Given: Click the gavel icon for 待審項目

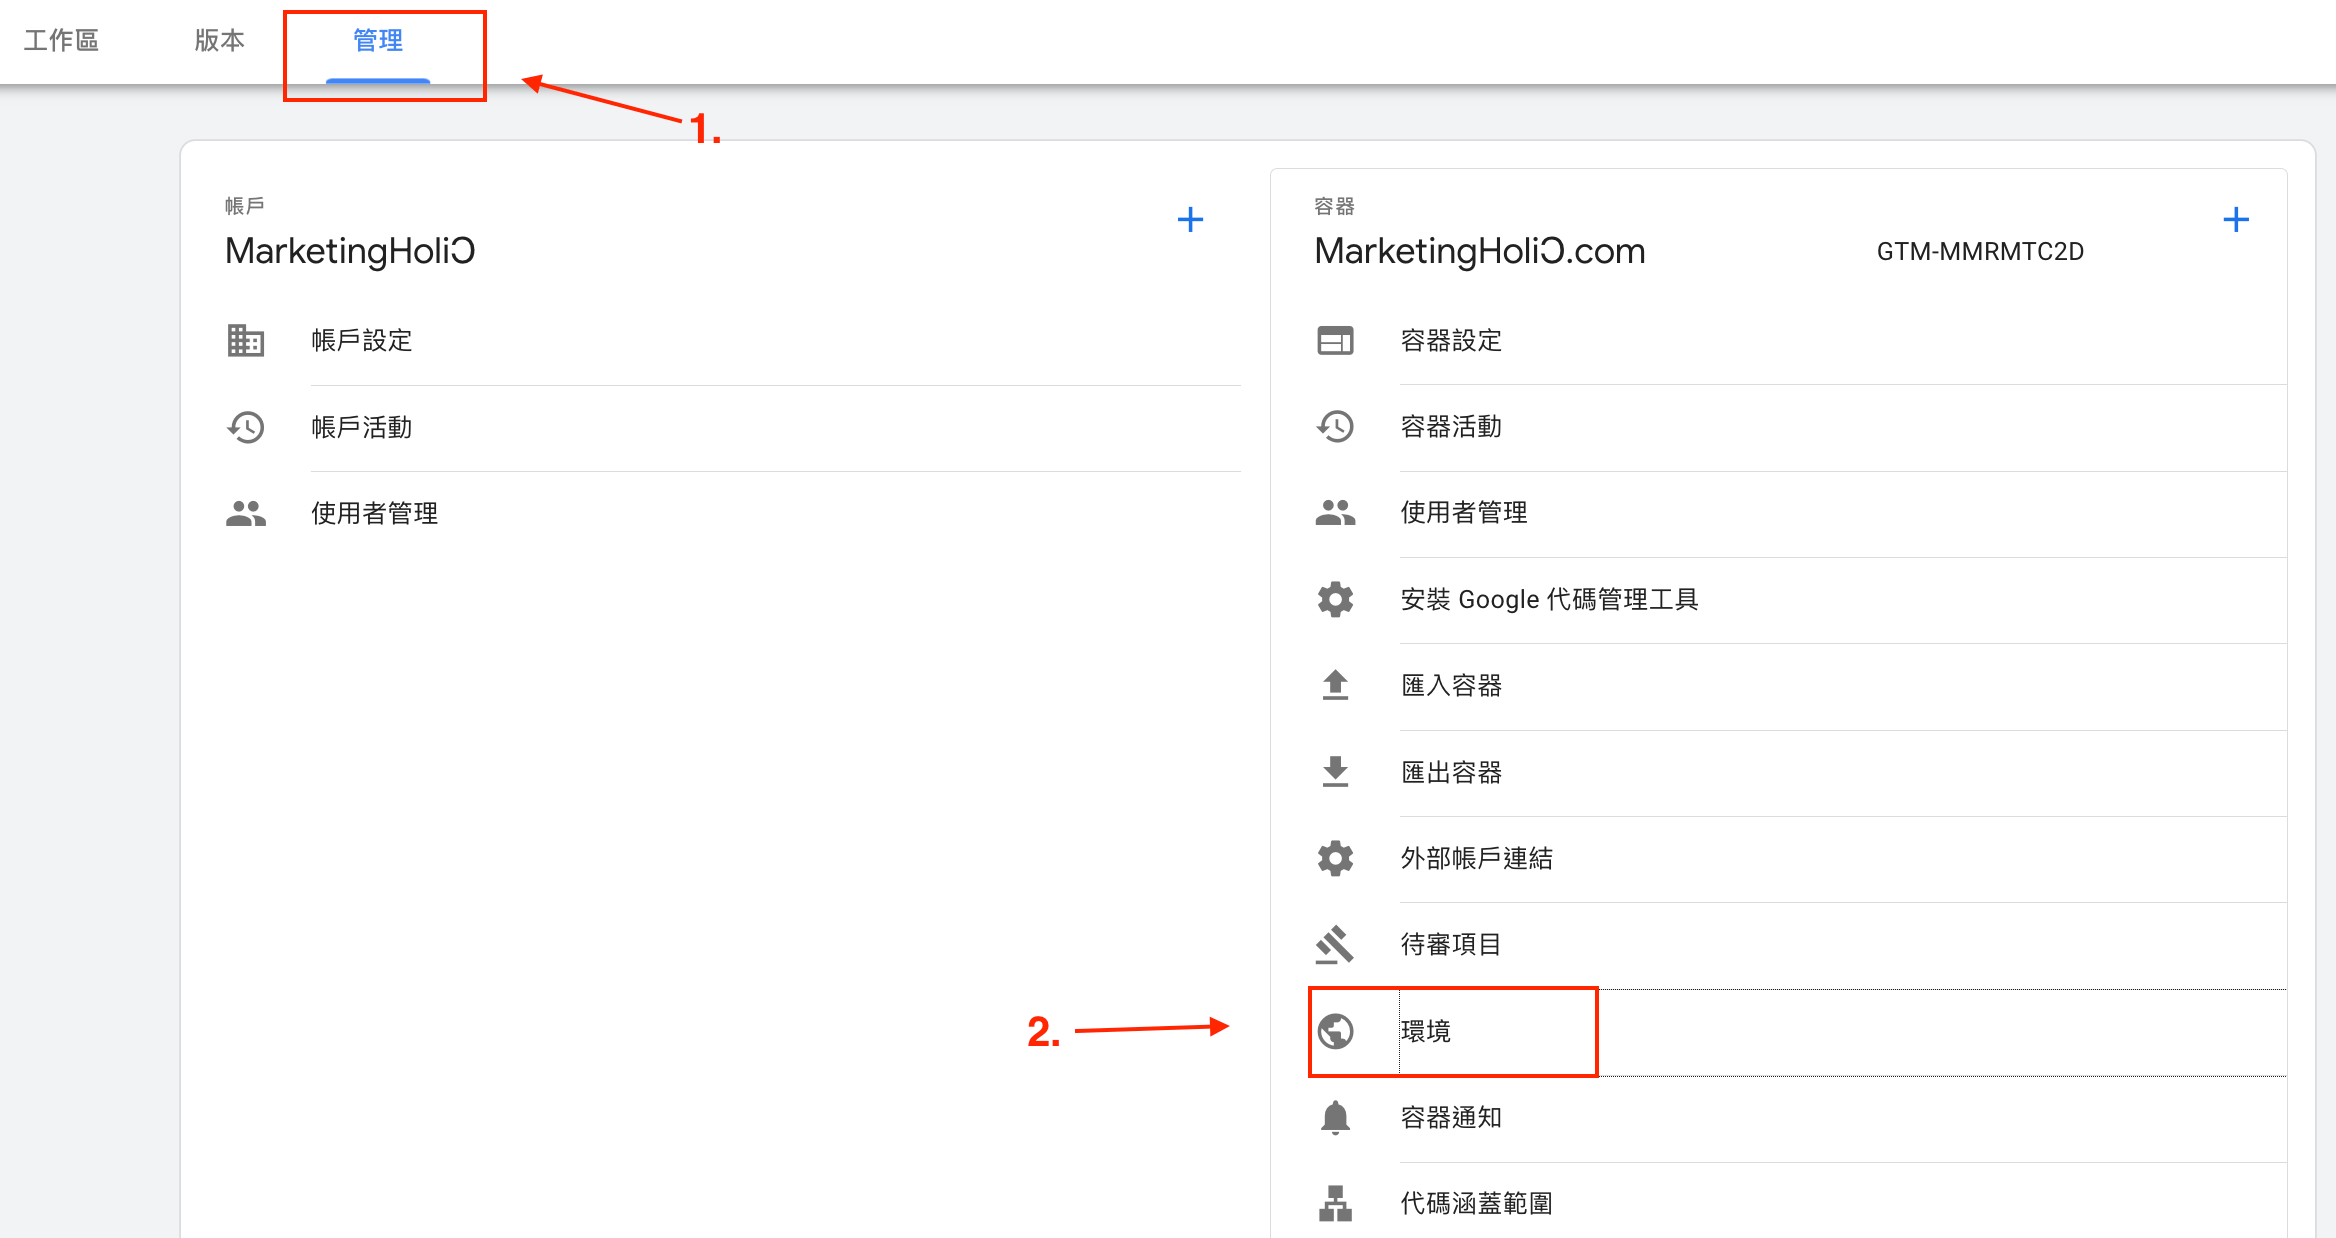Looking at the screenshot, I should (1335, 944).
